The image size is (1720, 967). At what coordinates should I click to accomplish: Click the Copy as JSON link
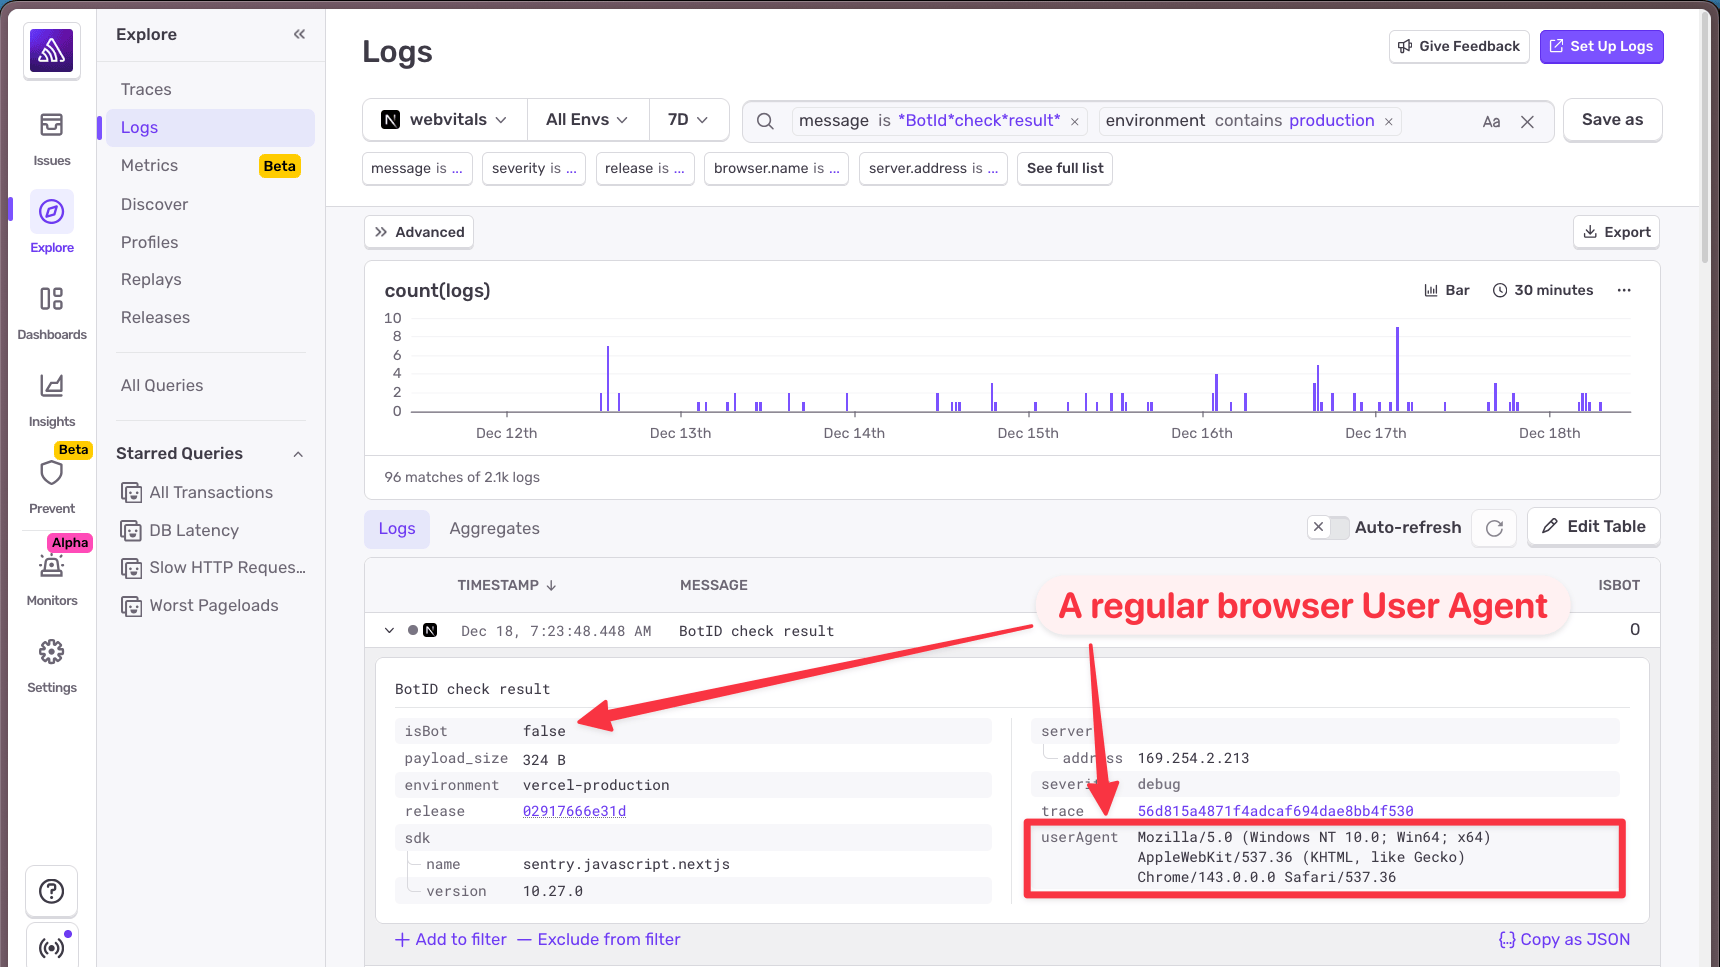1564,939
